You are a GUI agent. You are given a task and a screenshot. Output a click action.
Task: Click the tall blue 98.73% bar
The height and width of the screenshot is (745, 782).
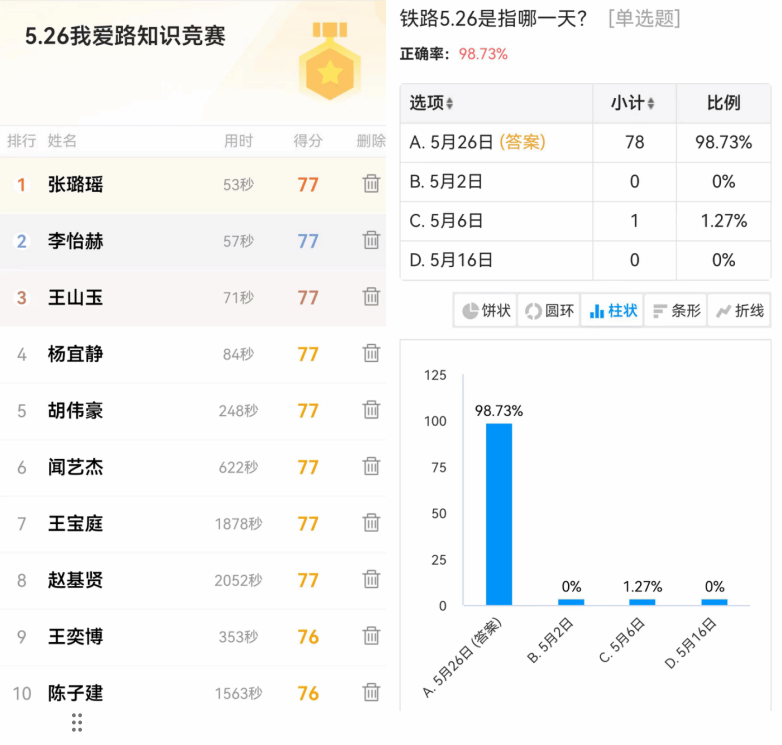click(499, 514)
